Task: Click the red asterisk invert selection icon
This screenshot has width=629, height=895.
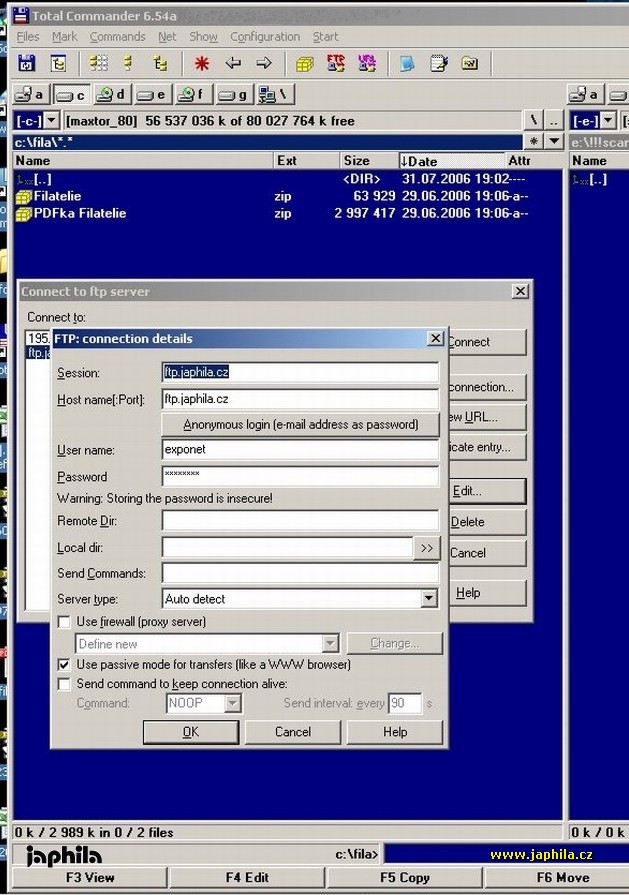Action: pos(201,63)
